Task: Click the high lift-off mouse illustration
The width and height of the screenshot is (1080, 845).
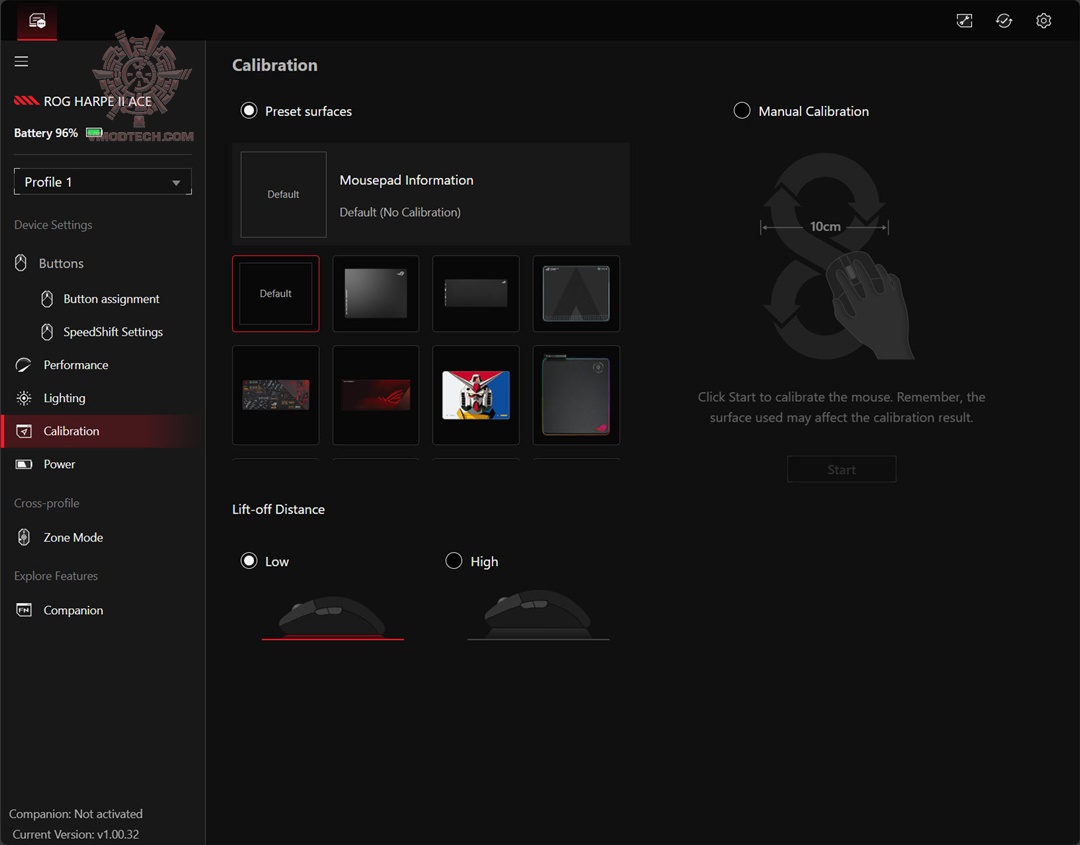Action: point(538,615)
